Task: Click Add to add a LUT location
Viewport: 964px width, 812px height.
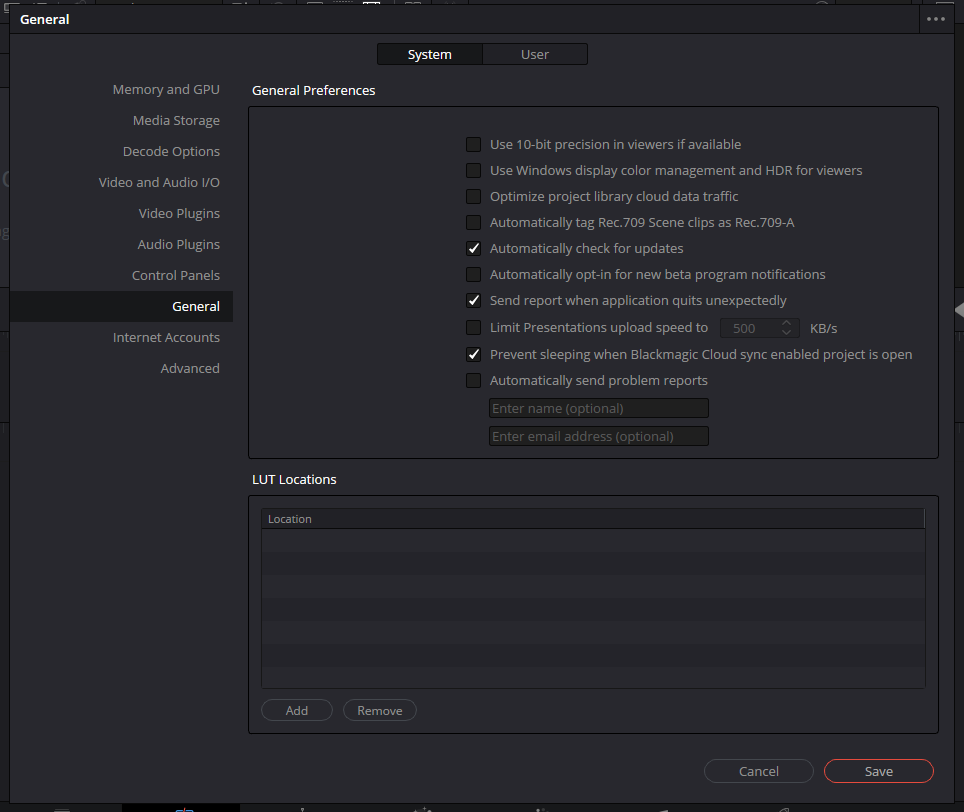Action: pos(296,710)
